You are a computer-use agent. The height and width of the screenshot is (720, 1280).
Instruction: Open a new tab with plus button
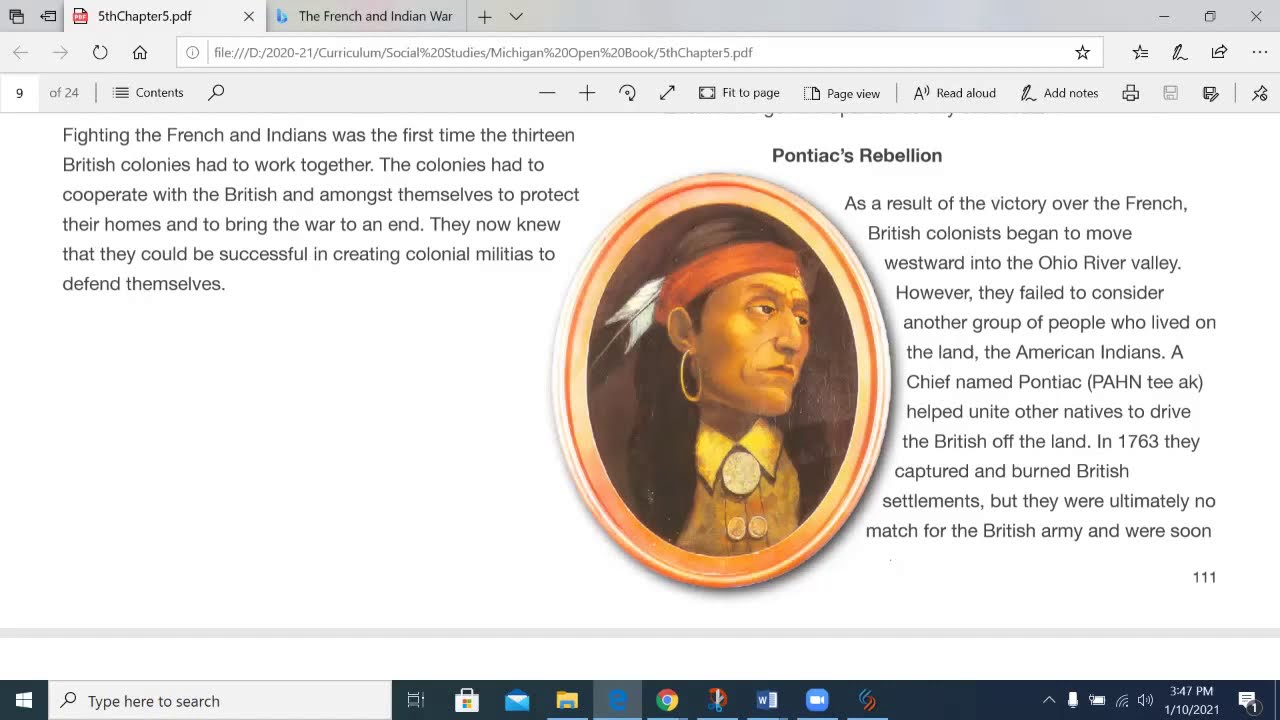pos(484,16)
